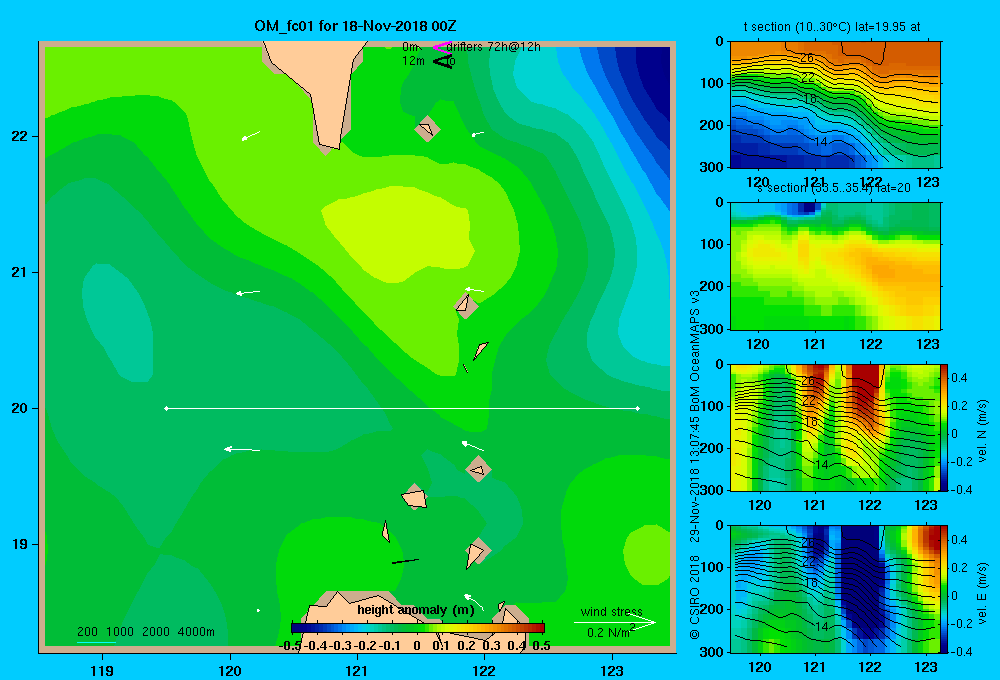The image size is (1000, 680).
Task: Click latitude label 19 on main map axis
Action: pyautogui.click(x=20, y=544)
